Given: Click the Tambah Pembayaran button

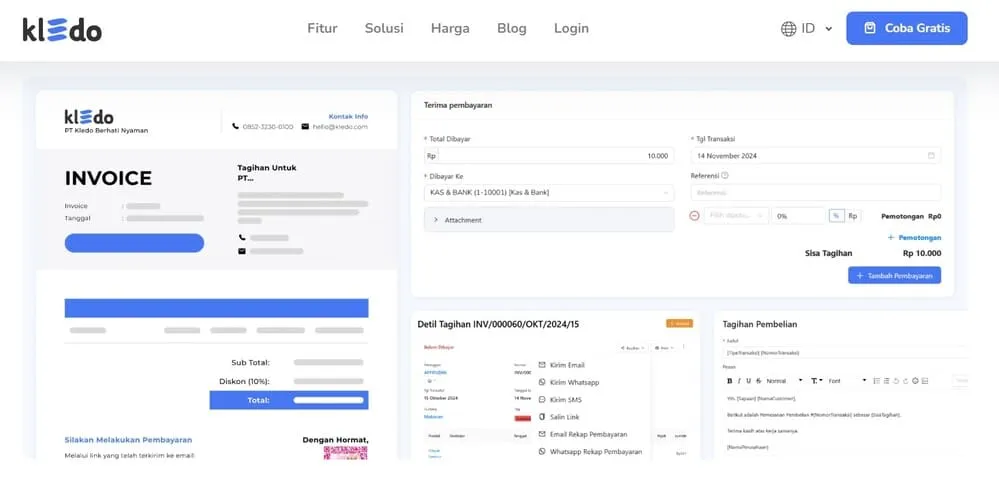Looking at the screenshot, I should (x=894, y=275).
